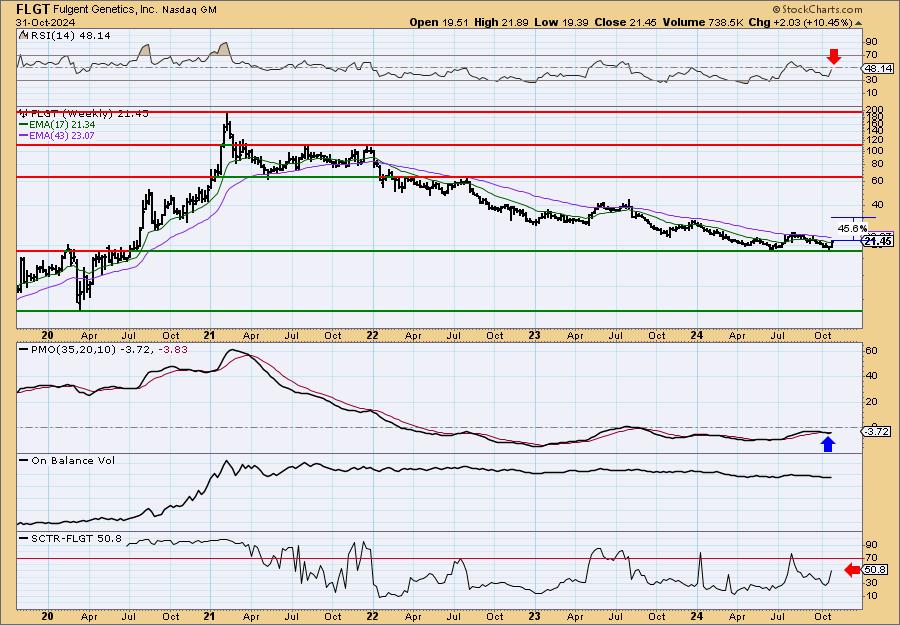This screenshot has height=625, width=900.
Task: Click the High 21.89 value
Action: (502, 22)
